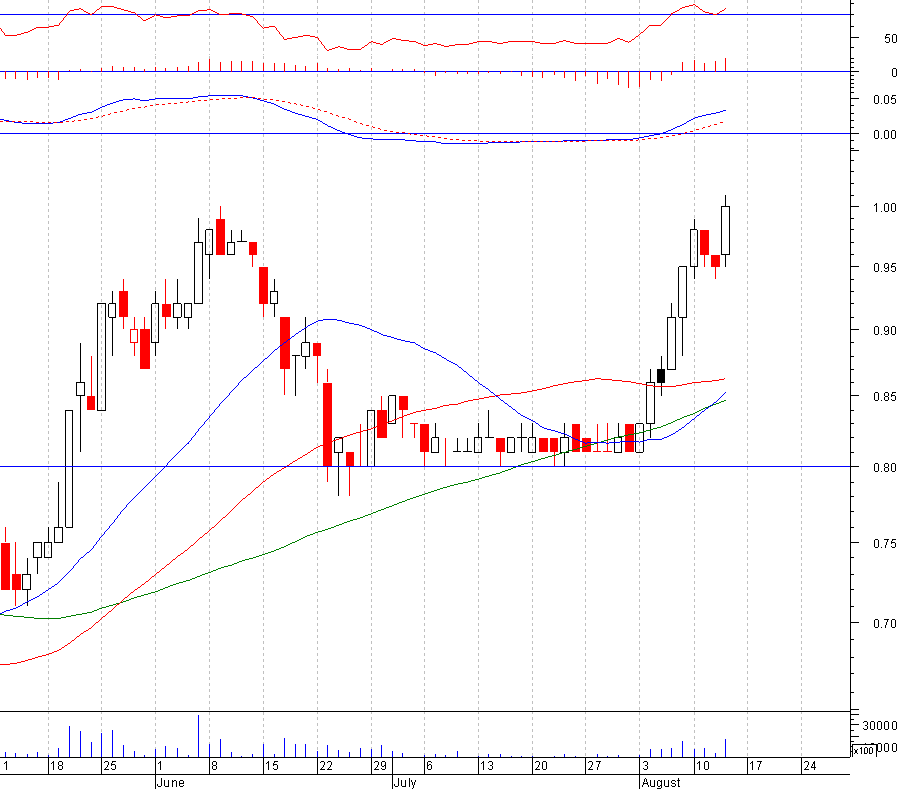Image resolution: width=901 pixels, height=789 pixels.
Task: Click the 0.95 price axis label
Action: 884,268
